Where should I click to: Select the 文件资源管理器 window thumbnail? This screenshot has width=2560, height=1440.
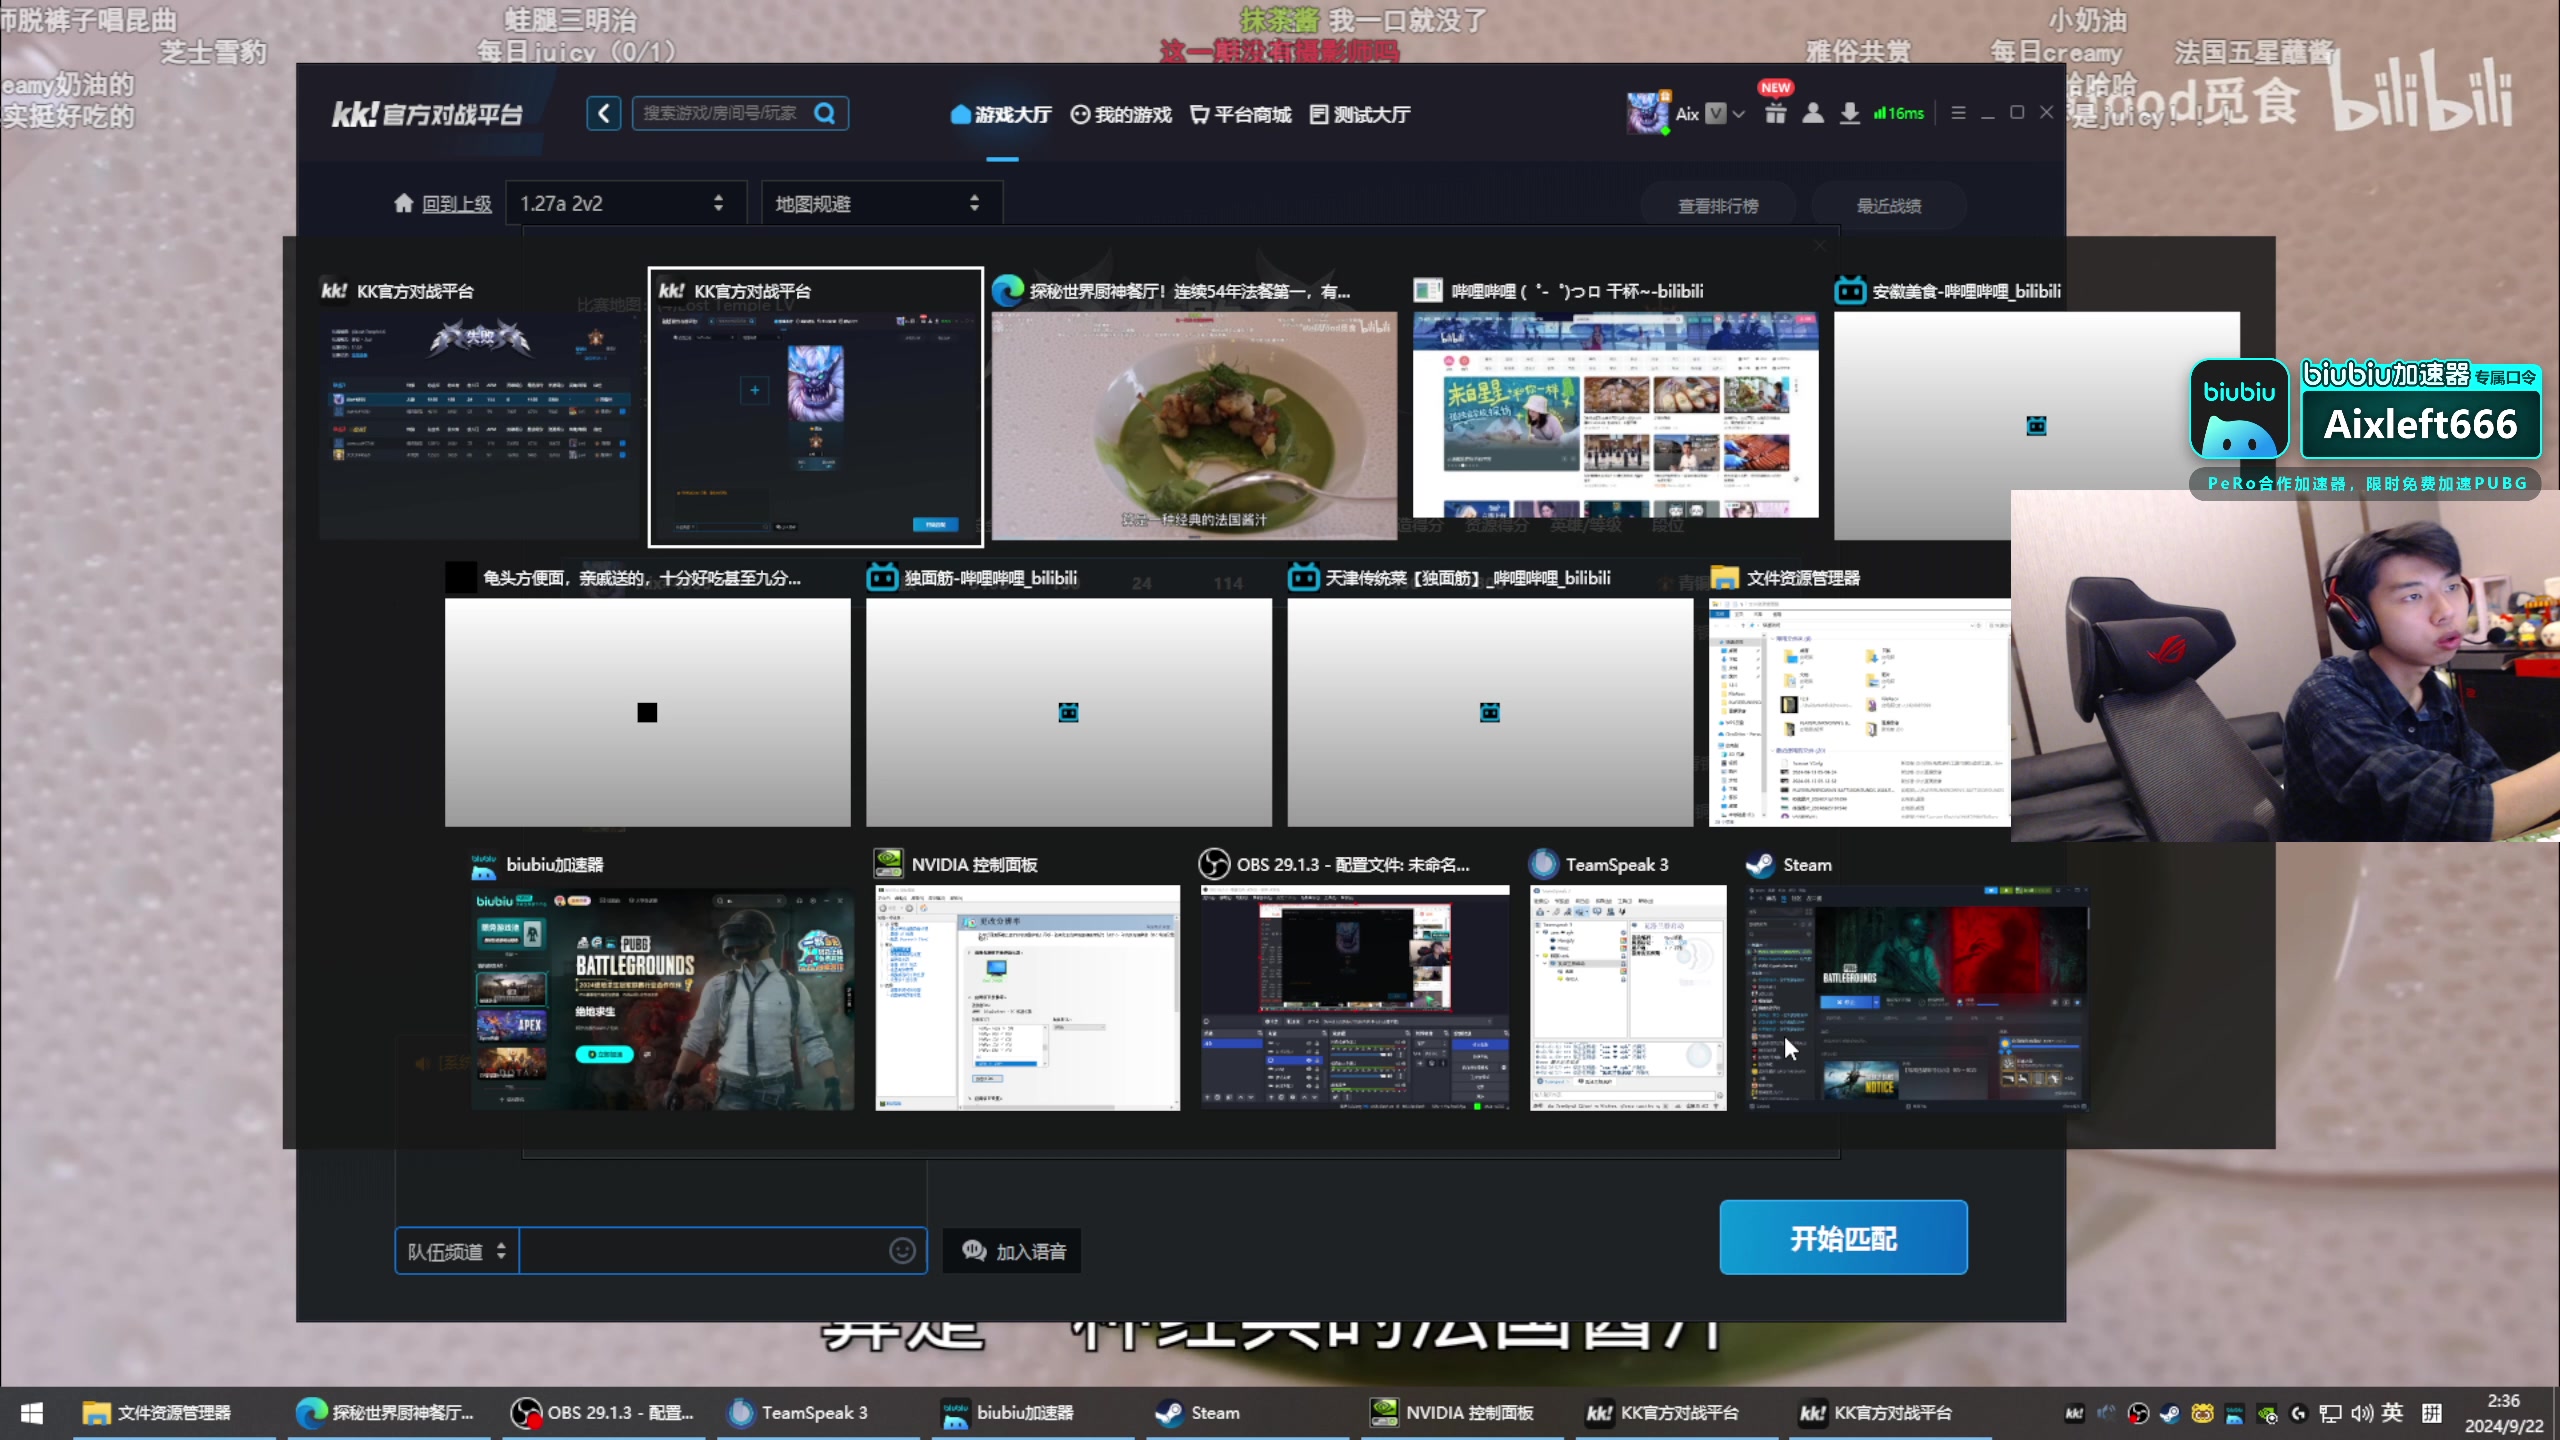[x=1860, y=712]
